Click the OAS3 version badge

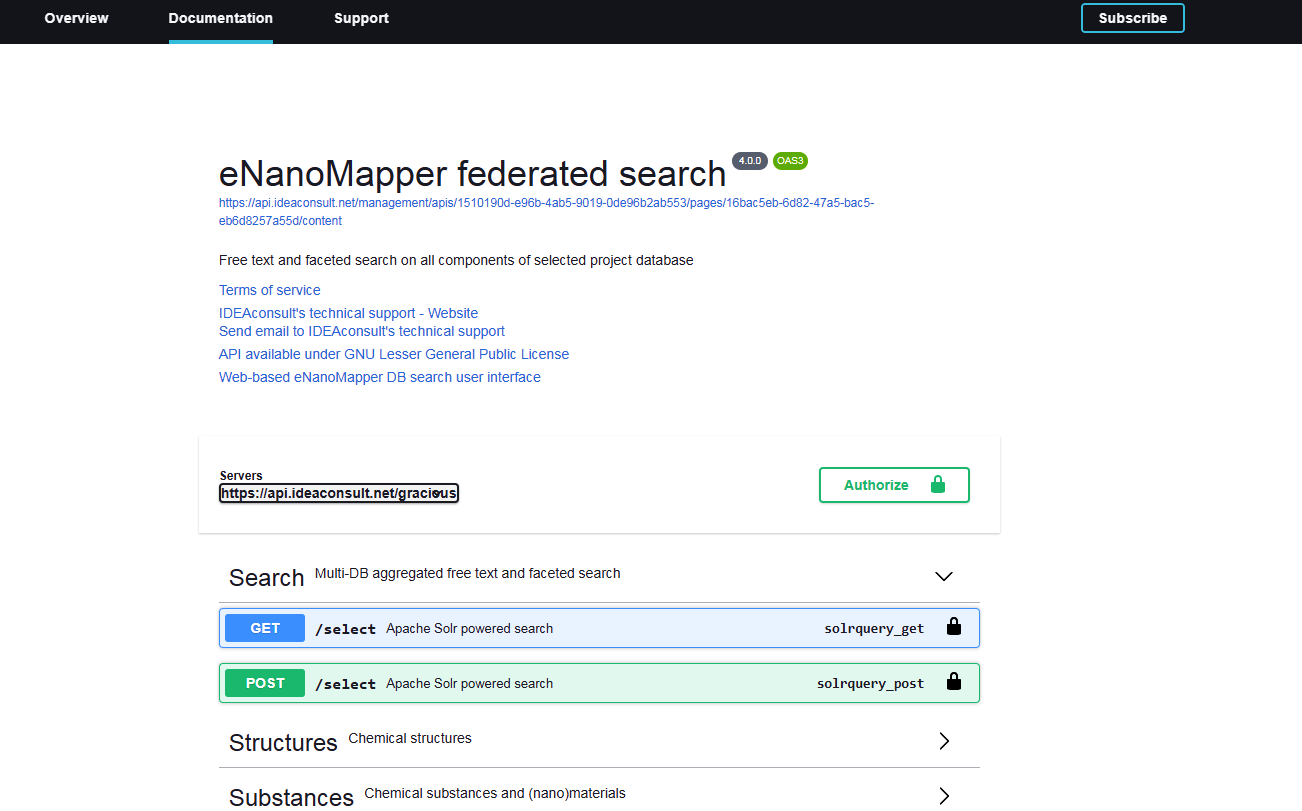[789, 161]
